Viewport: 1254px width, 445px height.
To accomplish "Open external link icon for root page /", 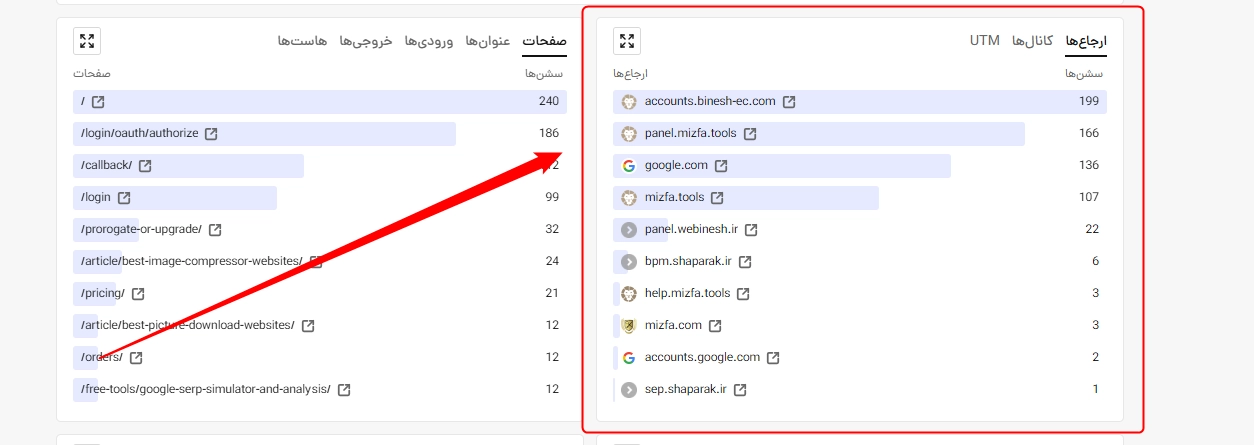I will pyautogui.click(x=98, y=102).
